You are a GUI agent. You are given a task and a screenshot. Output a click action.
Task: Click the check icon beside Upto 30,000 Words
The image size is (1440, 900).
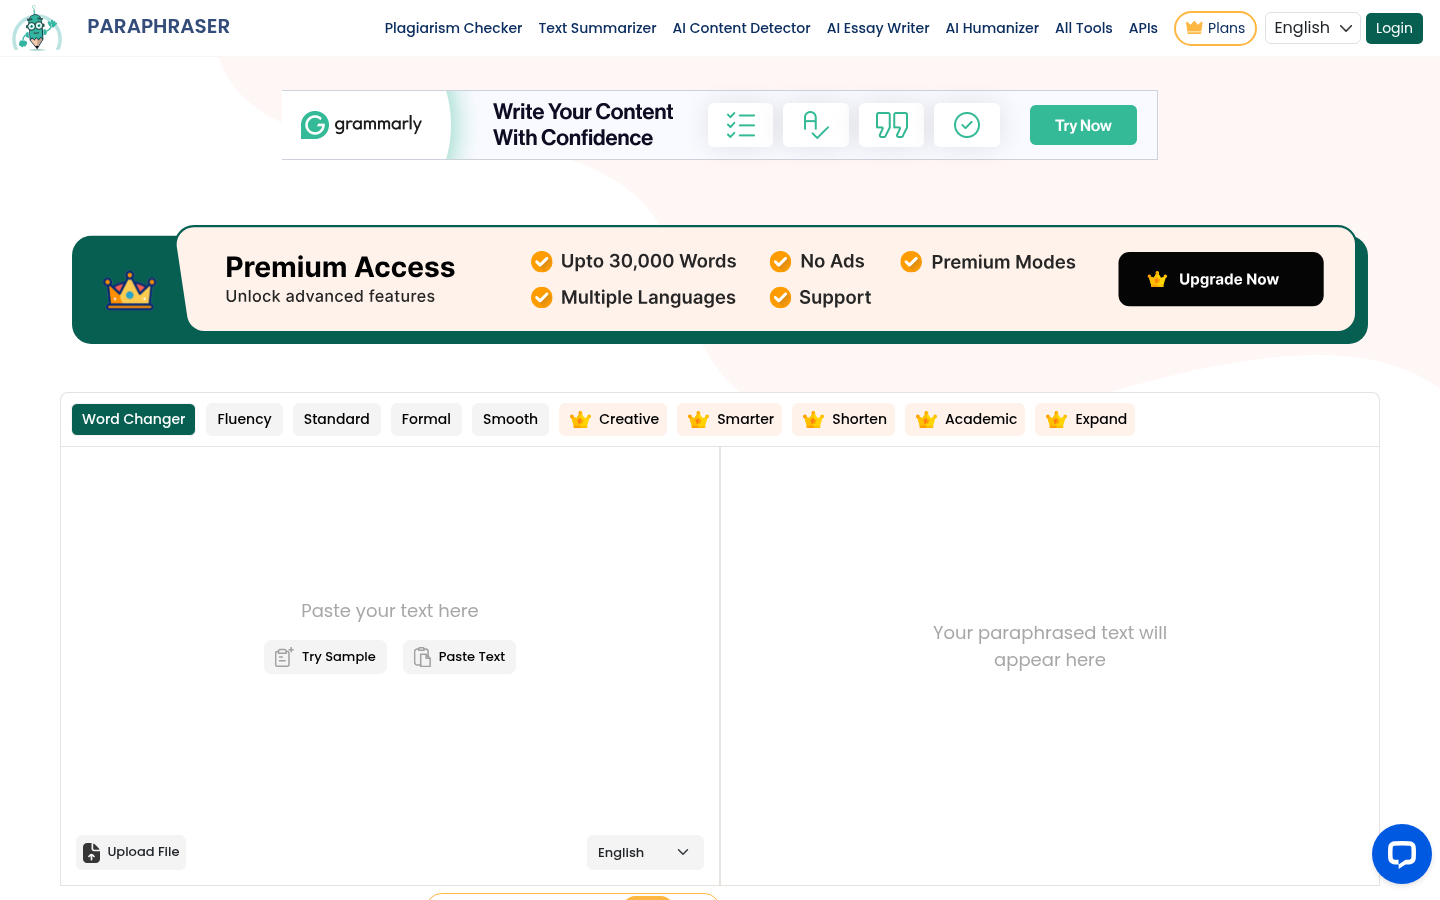click(541, 262)
